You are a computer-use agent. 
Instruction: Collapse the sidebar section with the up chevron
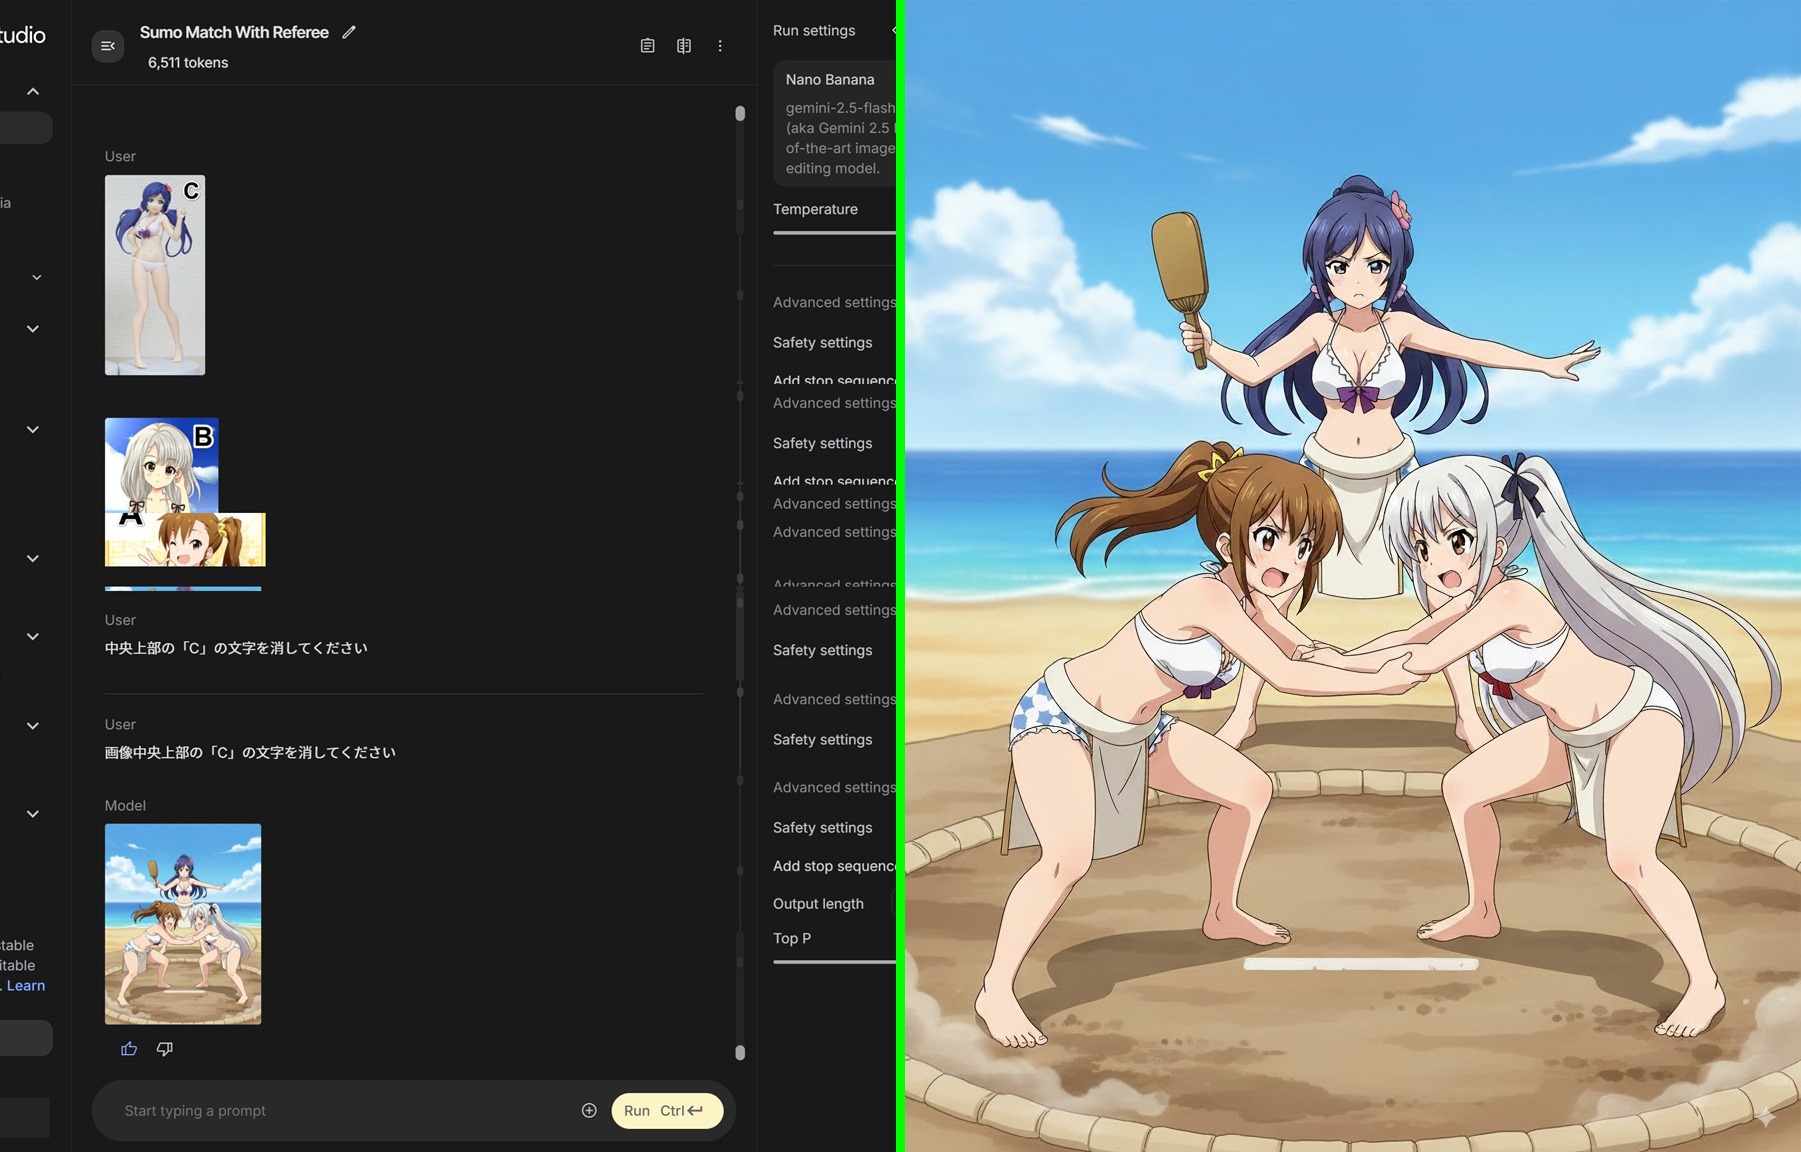33,91
